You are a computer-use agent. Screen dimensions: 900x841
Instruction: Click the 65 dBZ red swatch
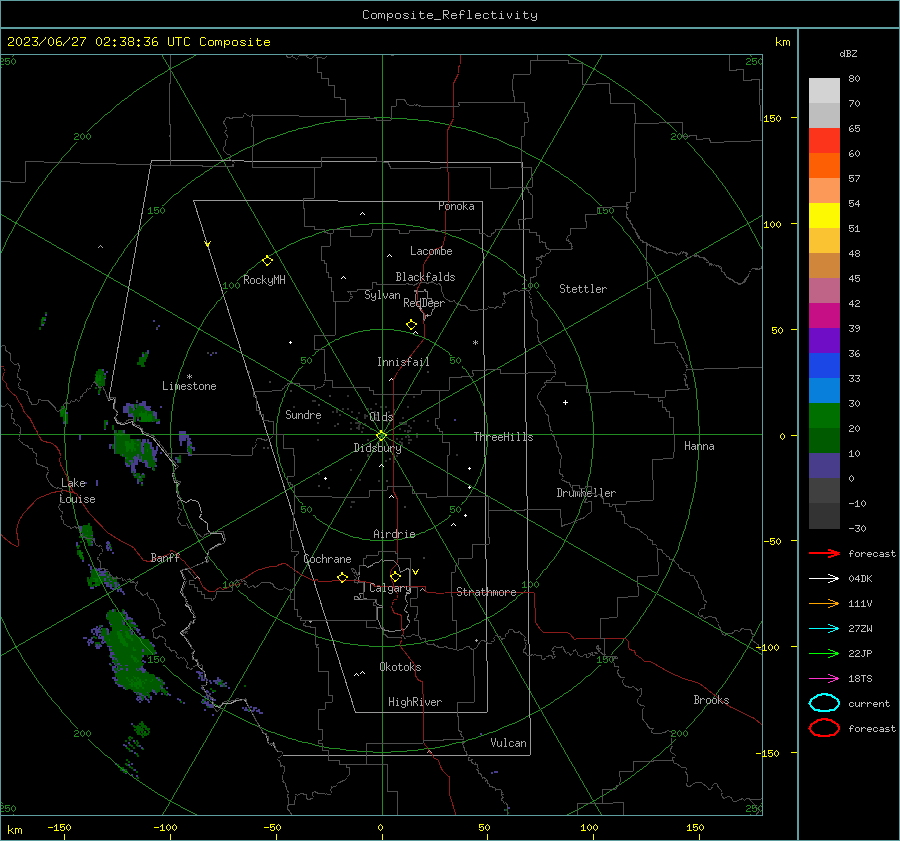tap(824, 140)
